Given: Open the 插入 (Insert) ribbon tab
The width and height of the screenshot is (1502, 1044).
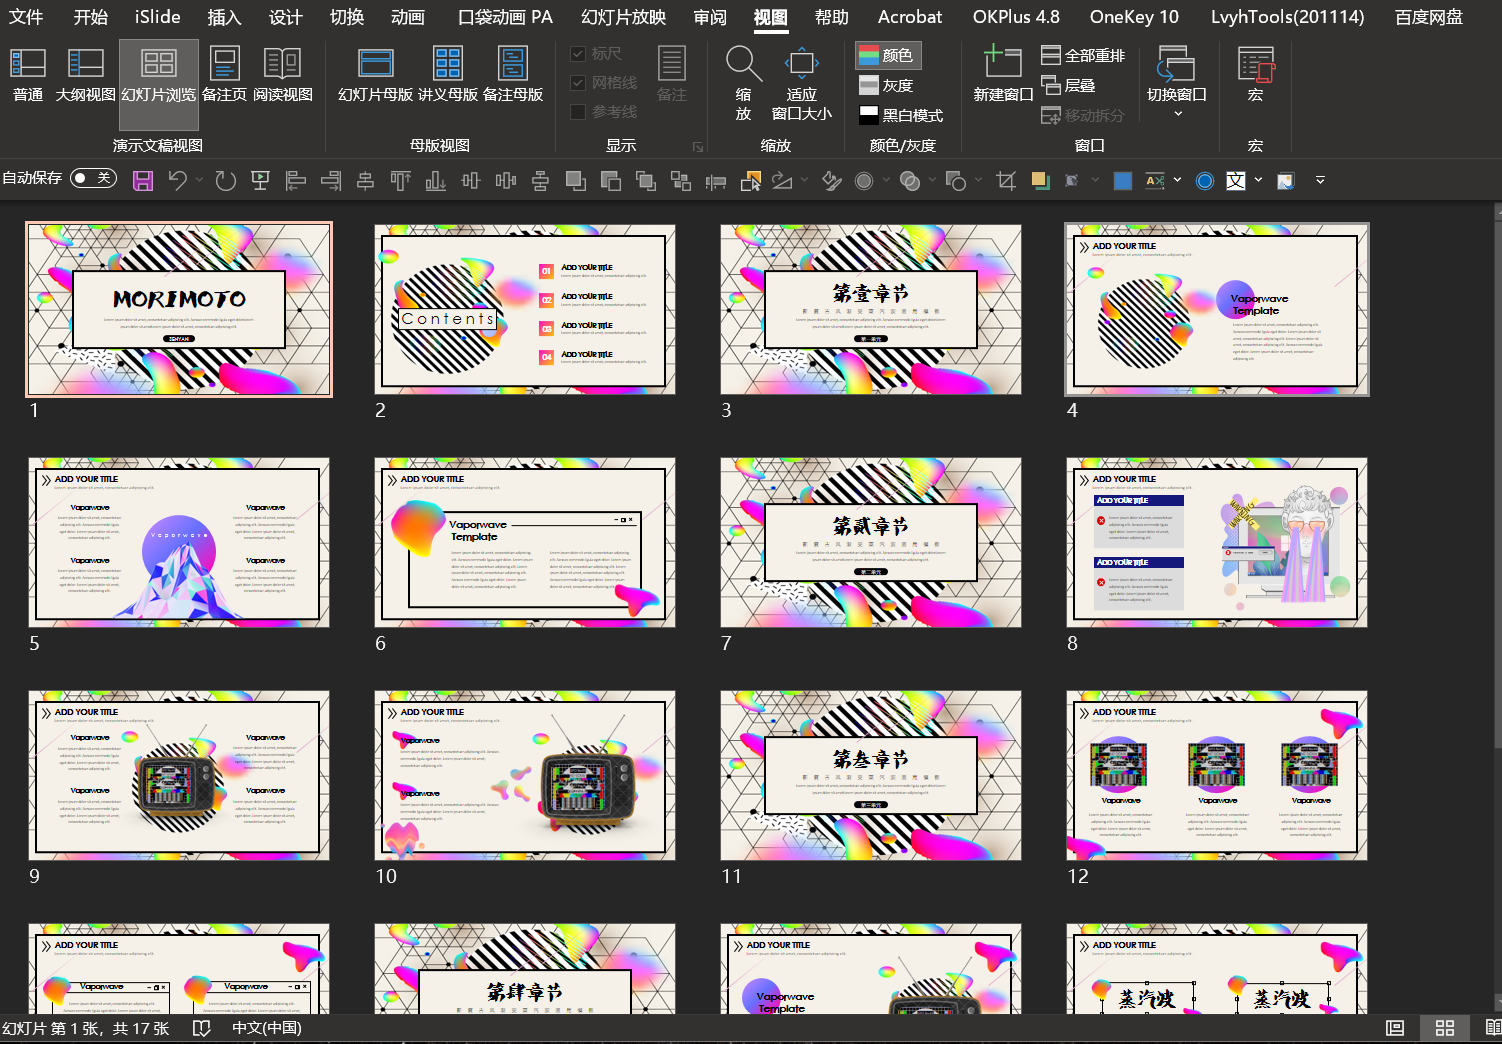Looking at the screenshot, I should (224, 17).
